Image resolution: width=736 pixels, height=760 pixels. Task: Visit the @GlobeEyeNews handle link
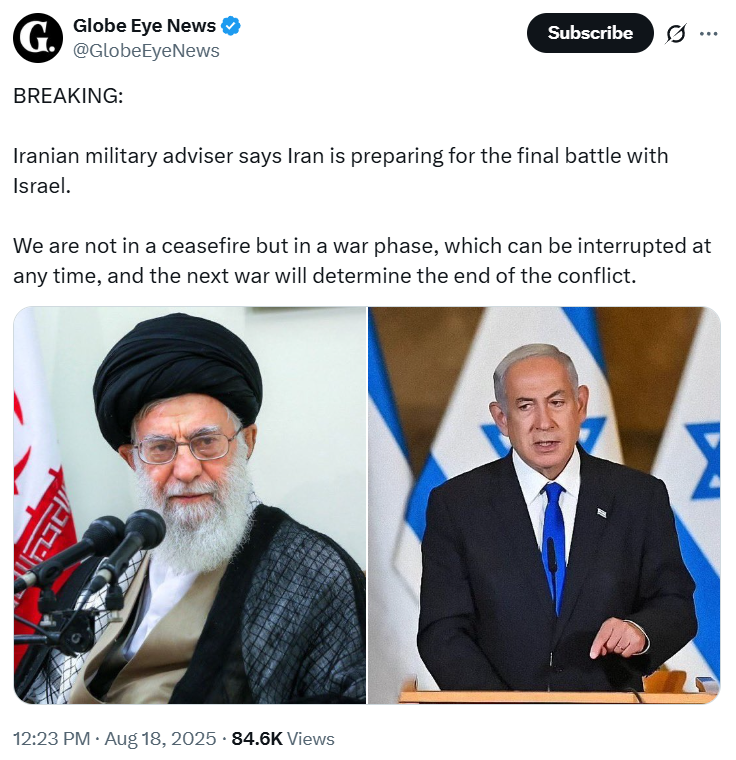[x=146, y=50]
